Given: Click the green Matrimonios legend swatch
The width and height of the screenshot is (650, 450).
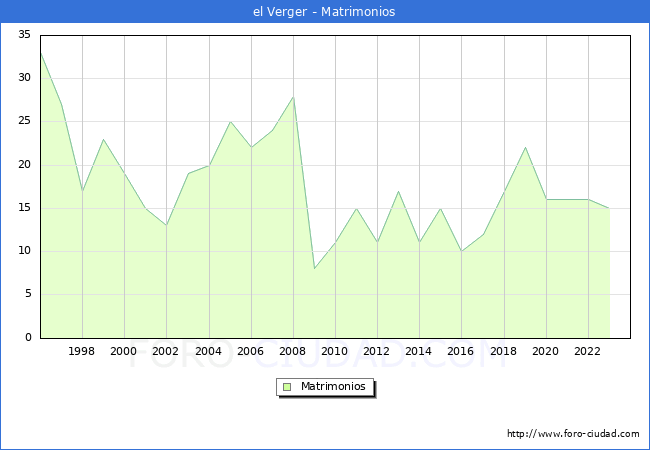Looking at the screenshot, I should coord(287,387).
